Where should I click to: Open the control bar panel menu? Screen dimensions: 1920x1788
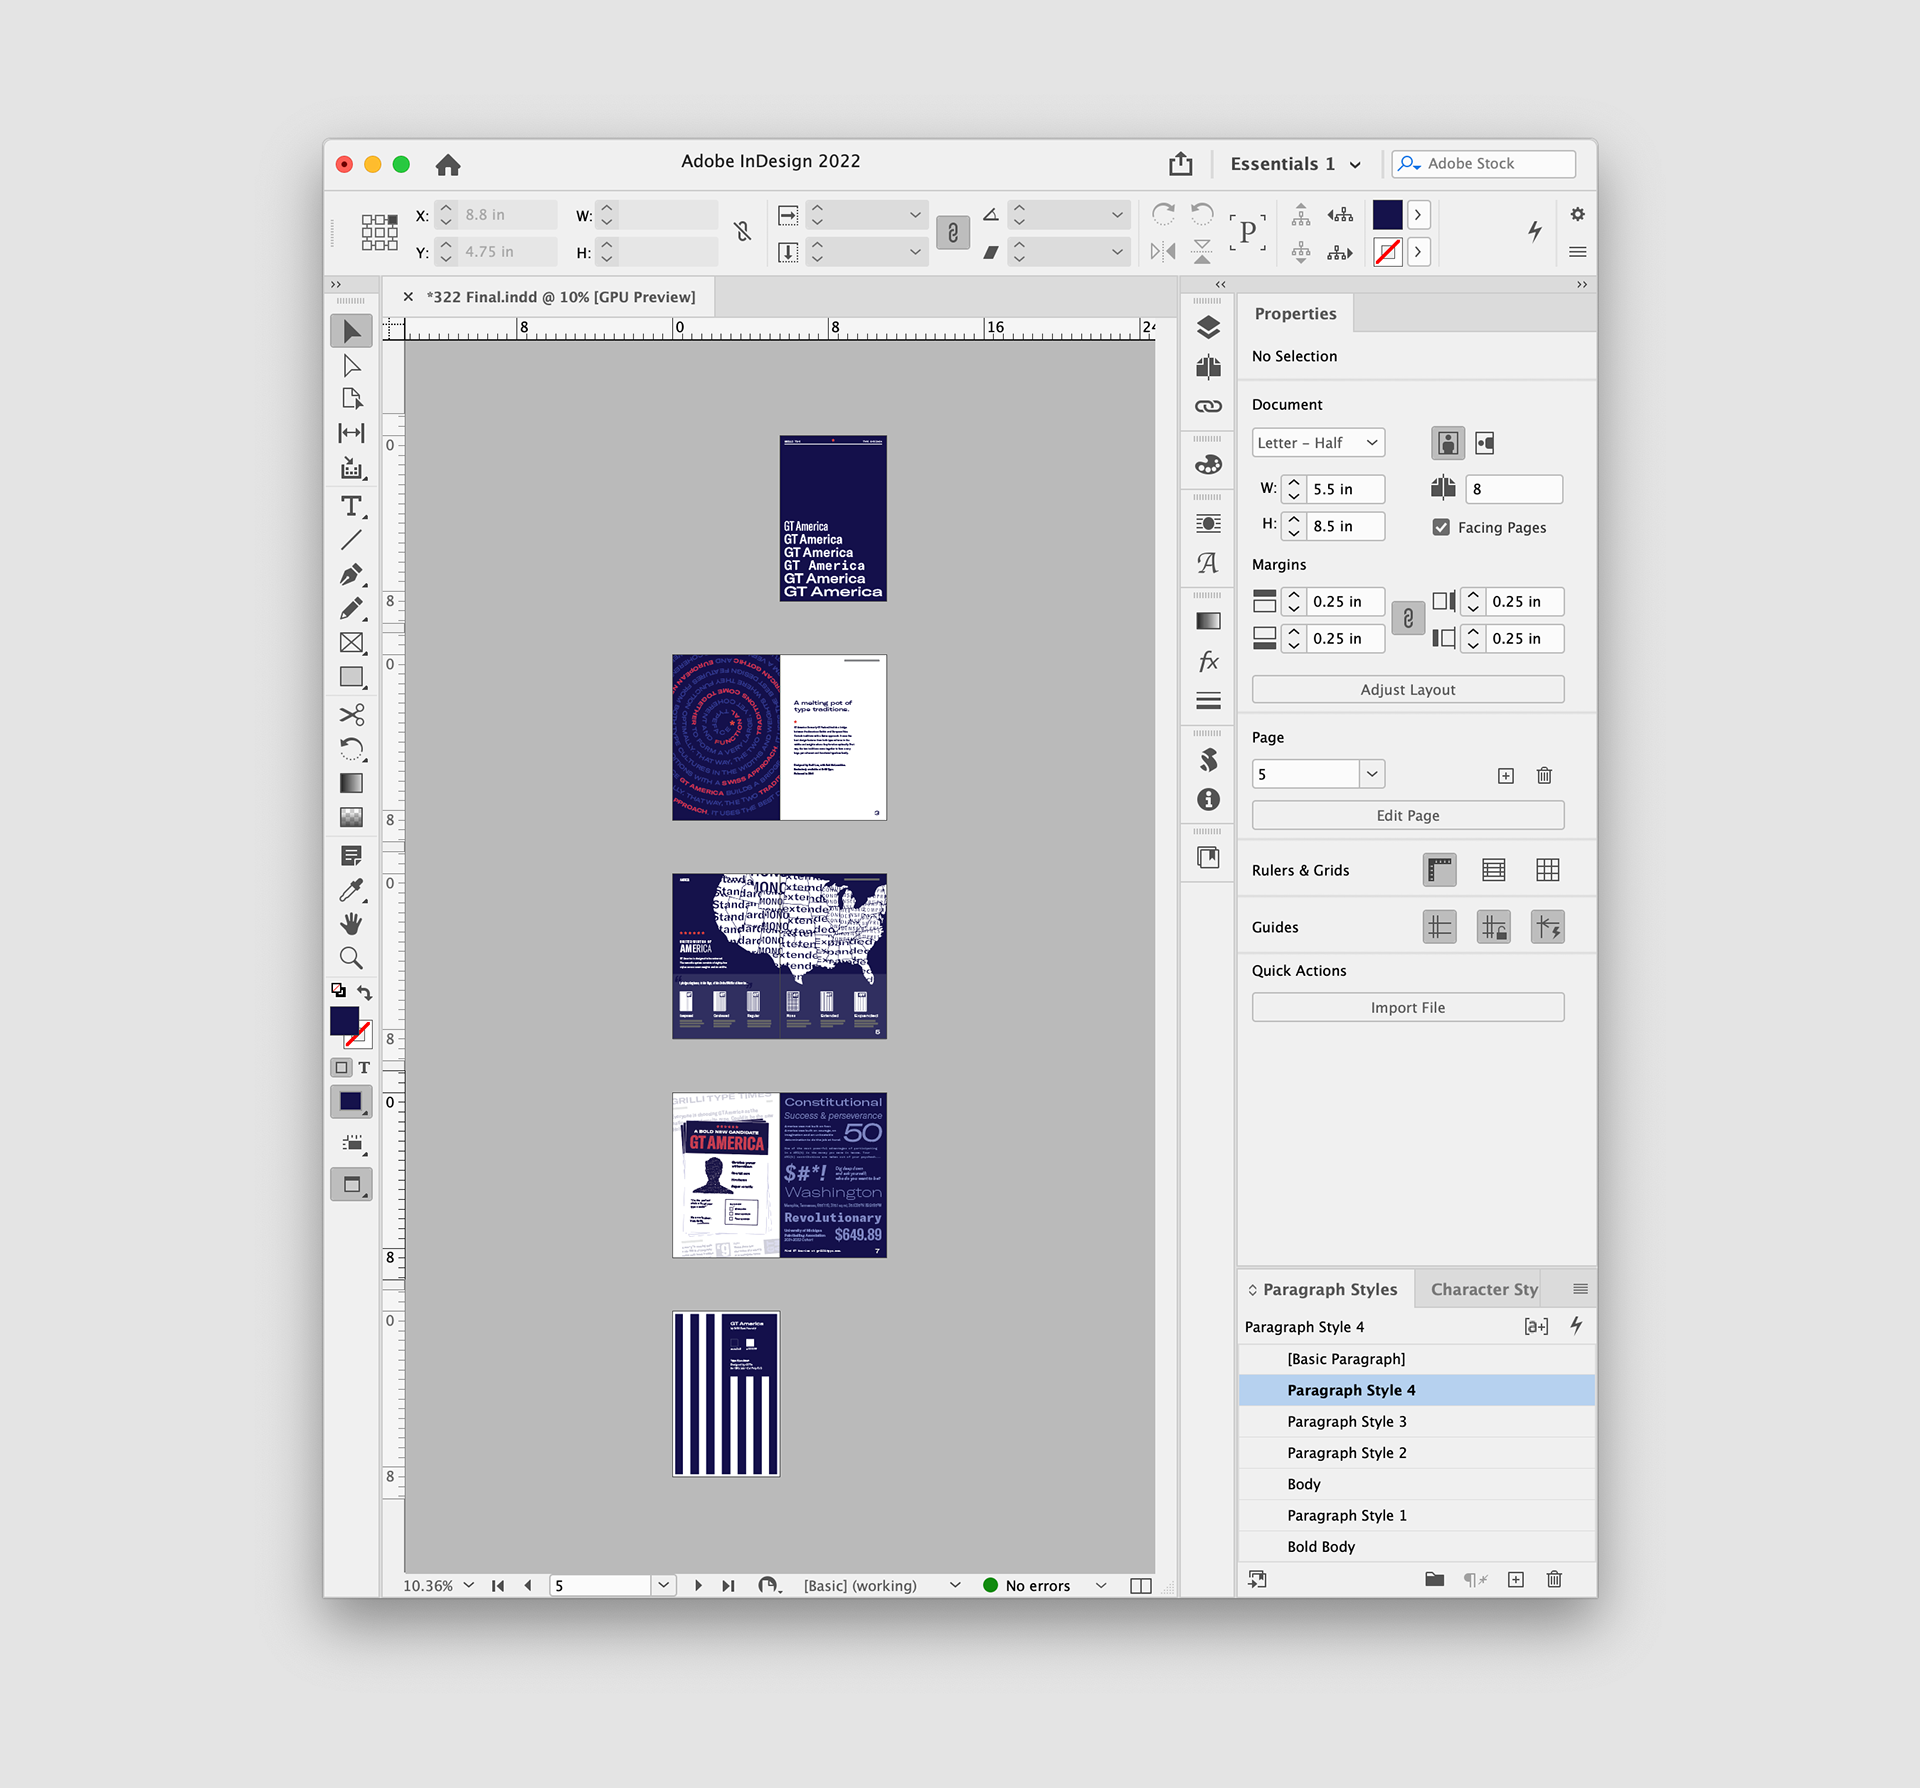pos(1578,252)
